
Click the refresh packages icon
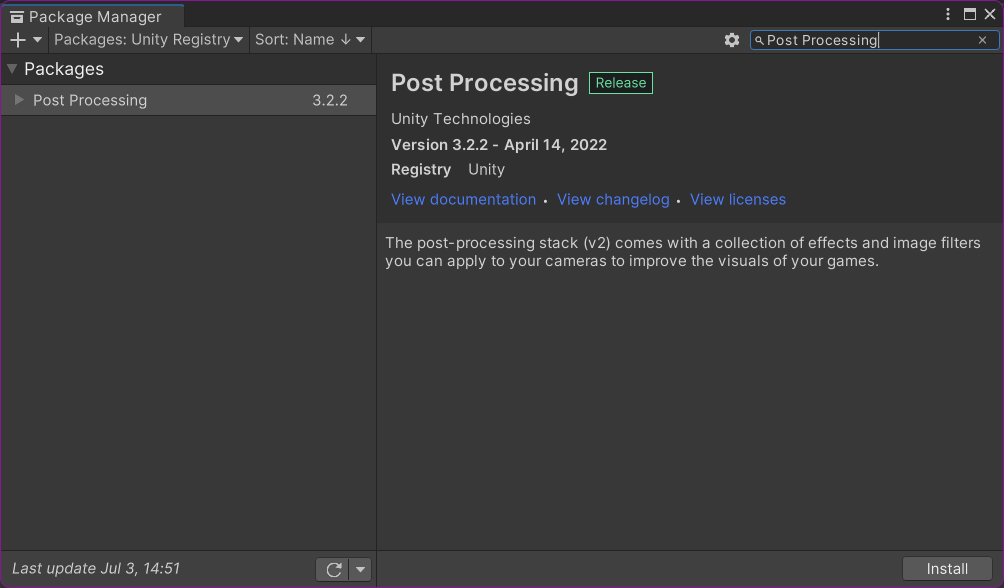[332, 569]
